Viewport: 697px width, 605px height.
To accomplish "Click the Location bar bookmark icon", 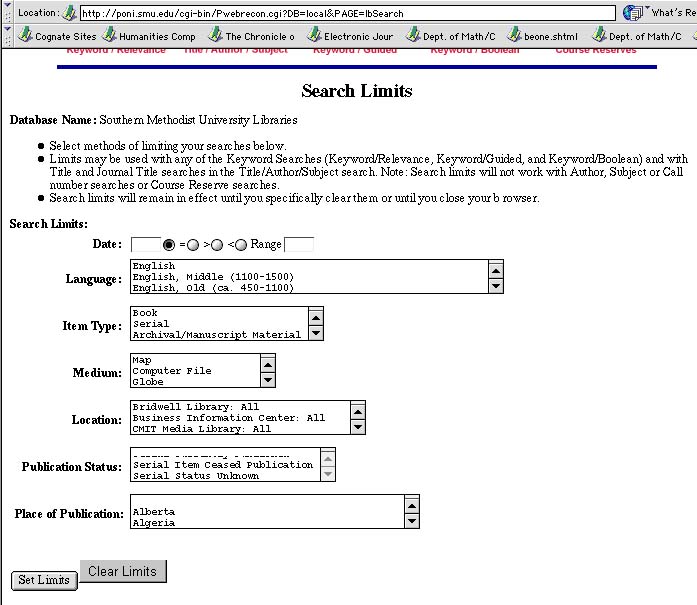I will 69,12.
